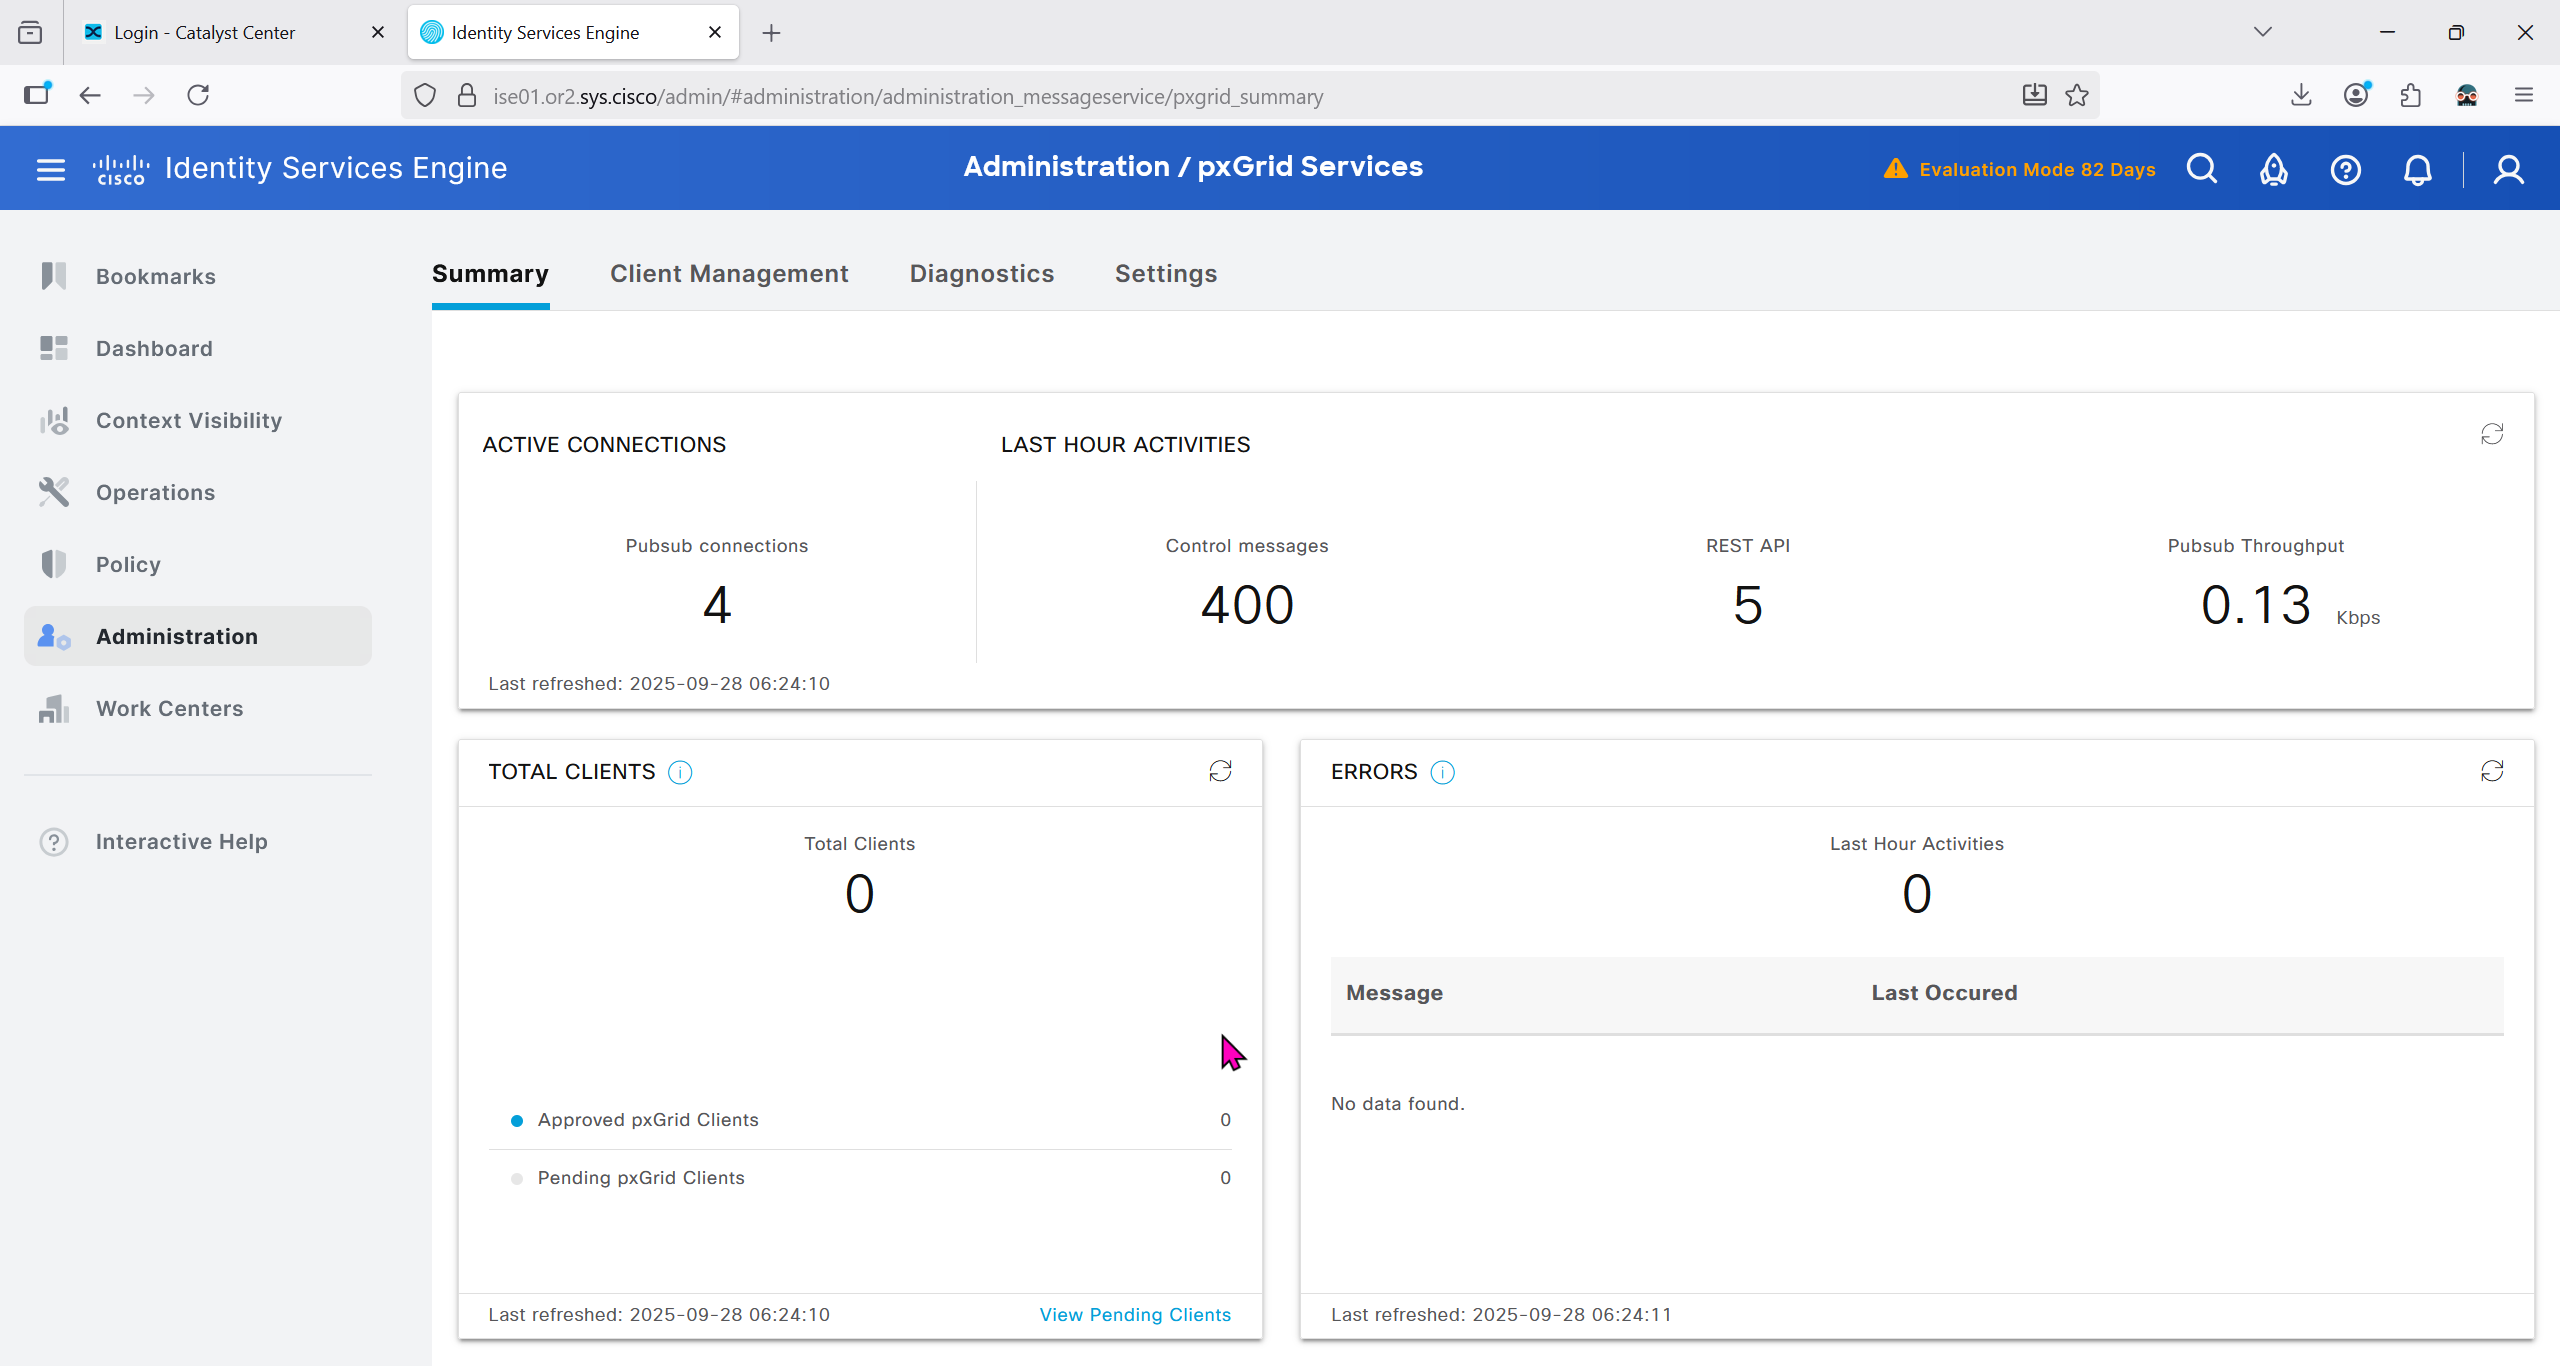Click the browser address bar URL
The width and height of the screenshot is (2560, 1366).
pos(907,96)
